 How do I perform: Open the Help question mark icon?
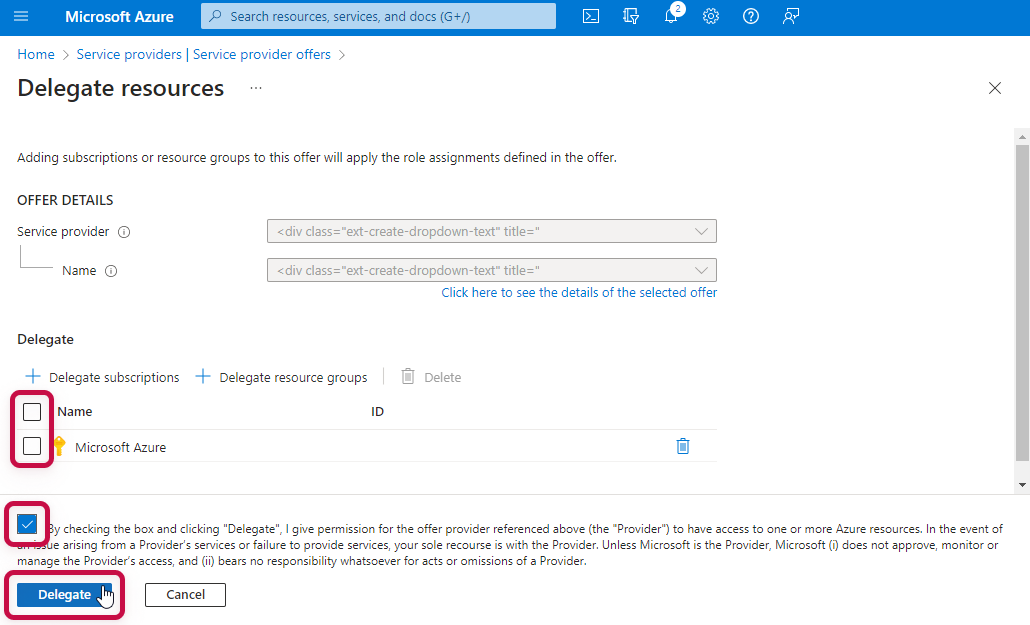click(x=751, y=16)
